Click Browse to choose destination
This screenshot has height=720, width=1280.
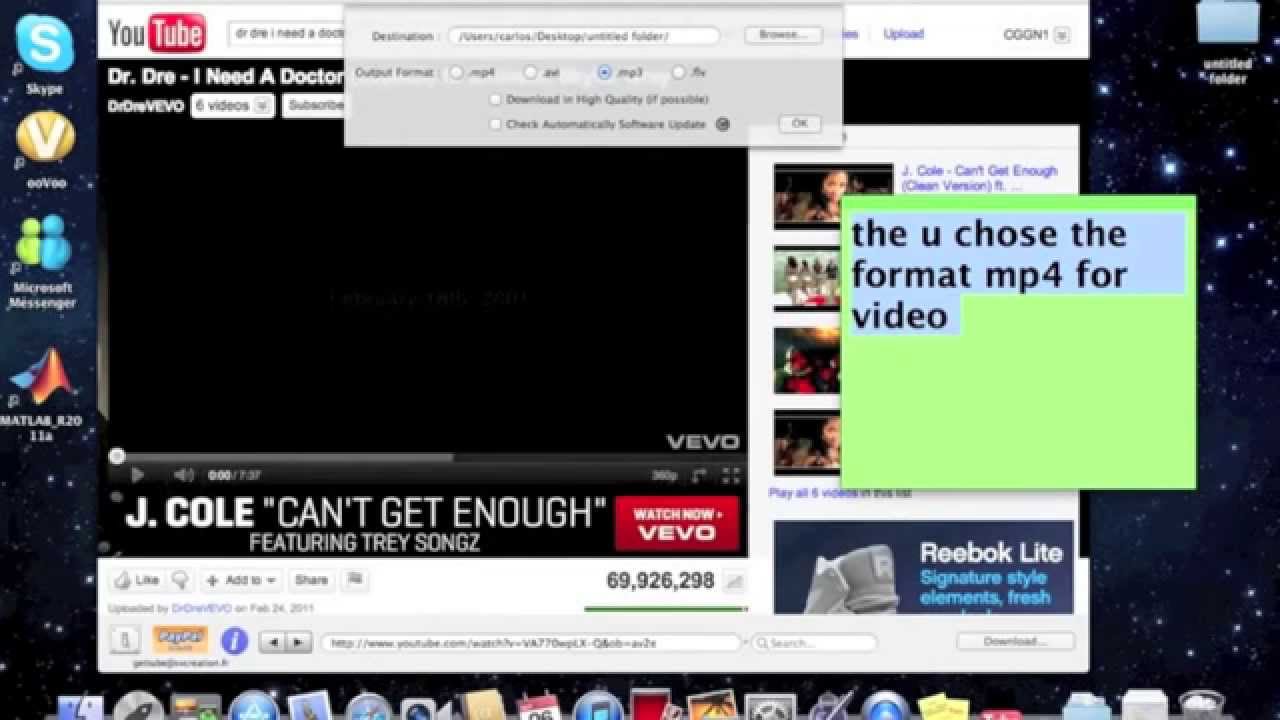783,35
